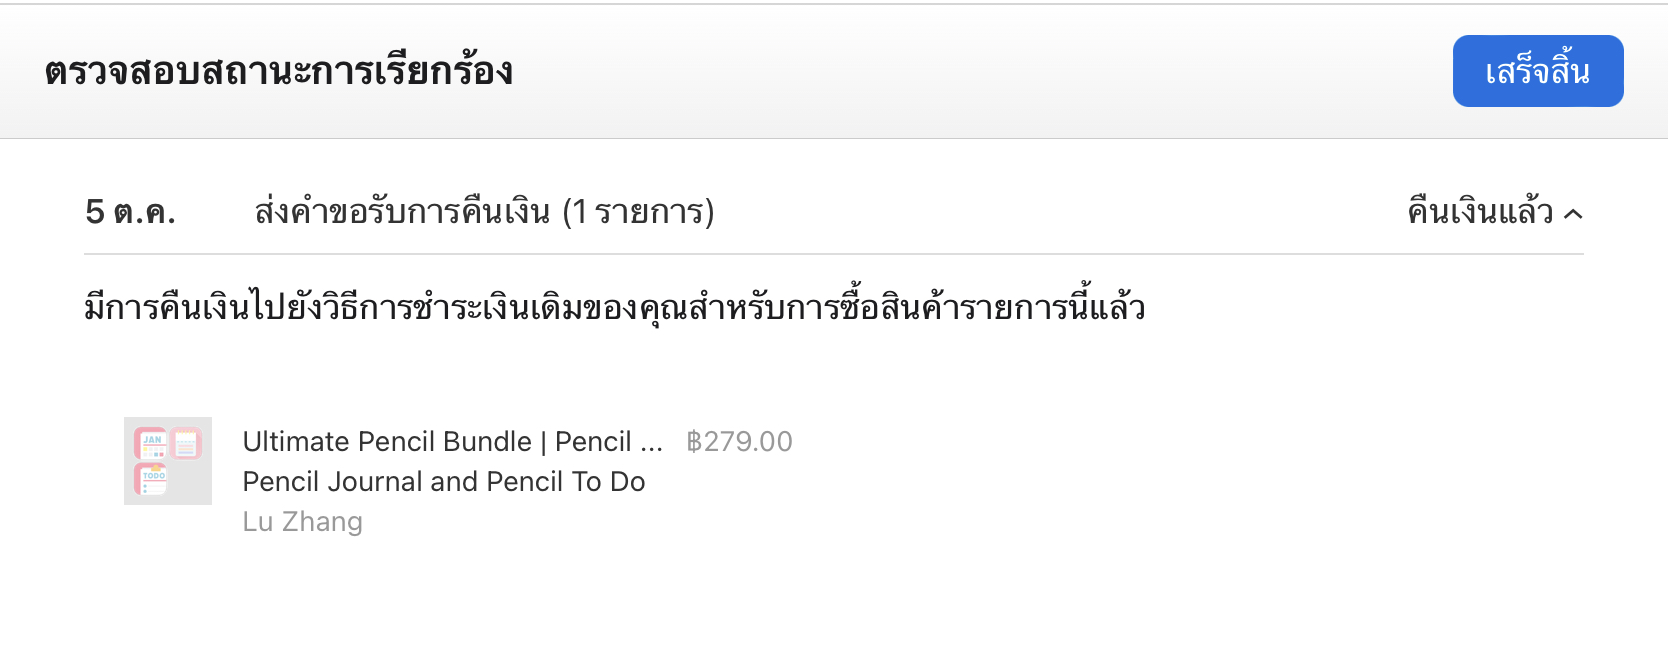Open the Ultimate Pencil Bundle title
1668x672 pixels.
point(387,441)
